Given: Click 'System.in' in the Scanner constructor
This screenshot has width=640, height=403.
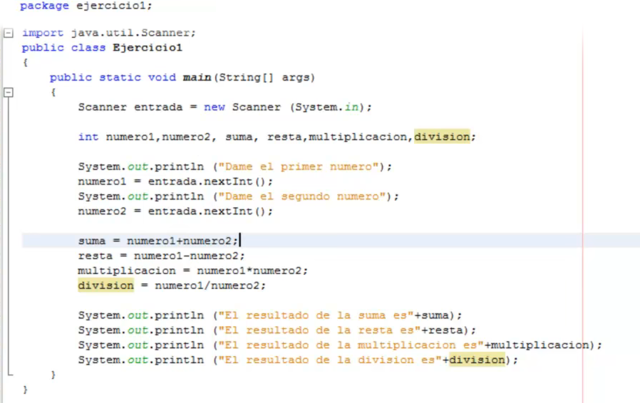Looking at the screenshot, I should [x=327, y=107].
